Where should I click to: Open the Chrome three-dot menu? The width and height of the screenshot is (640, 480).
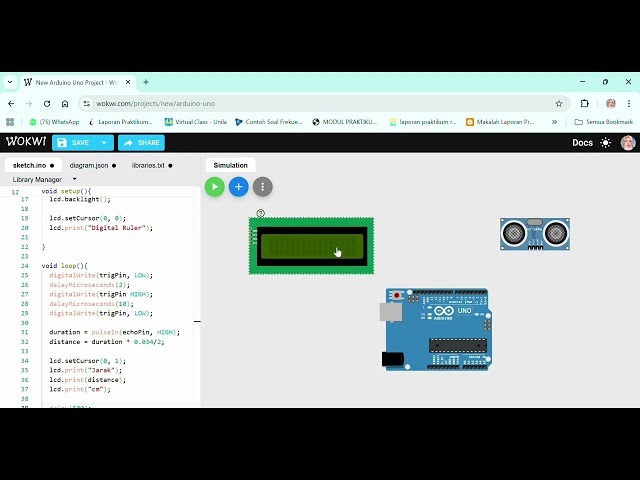(629, 104)
